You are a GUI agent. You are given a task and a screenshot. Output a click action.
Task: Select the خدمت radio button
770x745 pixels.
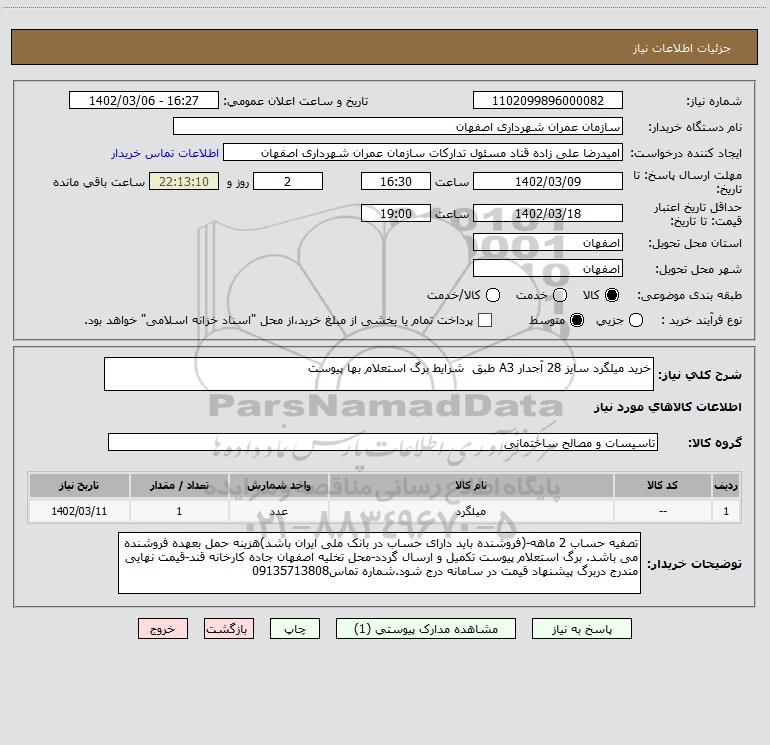(560, 295)
